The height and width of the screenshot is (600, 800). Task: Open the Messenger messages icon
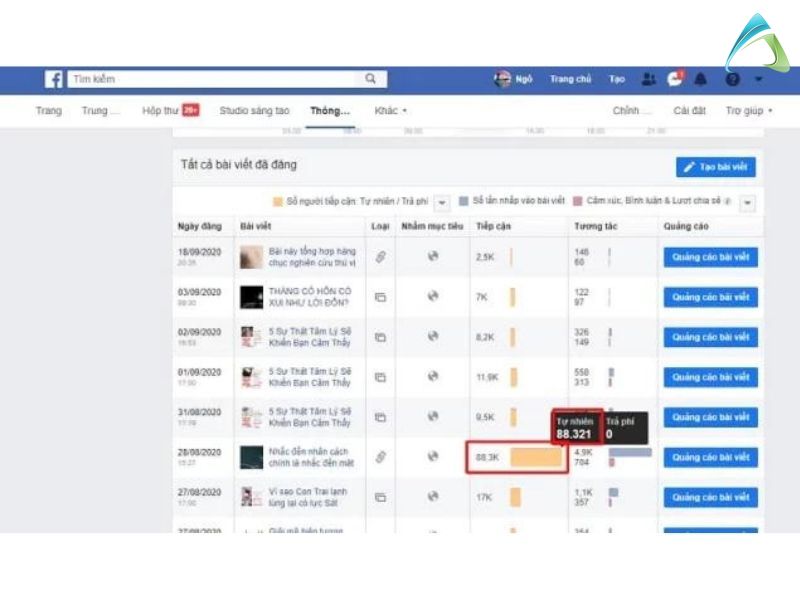675,79
